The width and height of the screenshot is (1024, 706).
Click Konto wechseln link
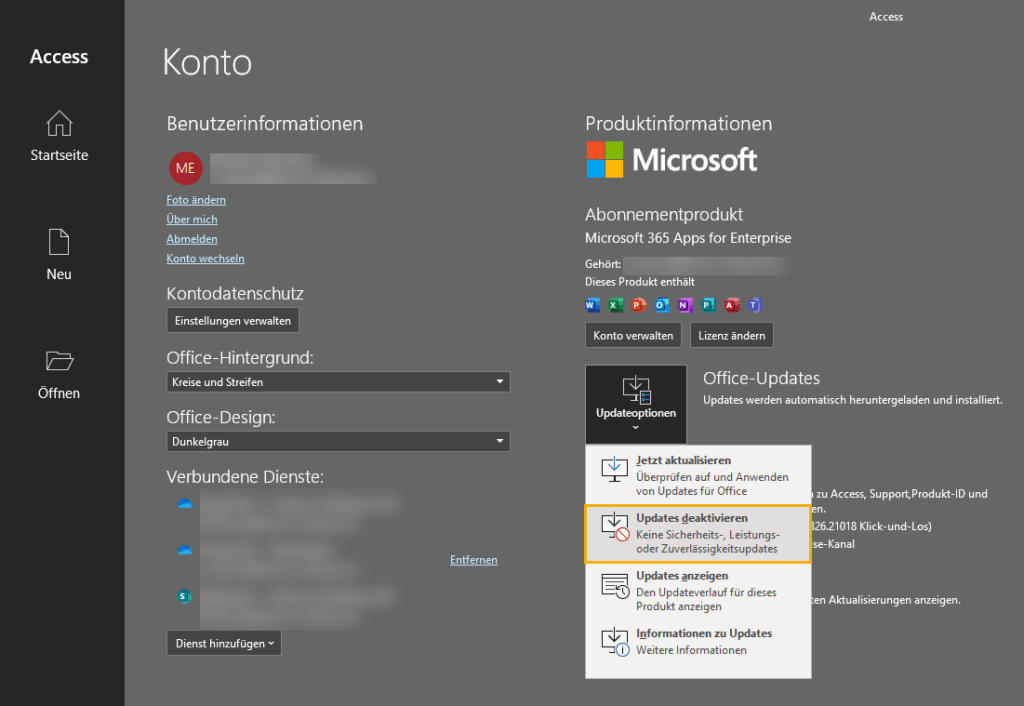(x=206, y=259)
